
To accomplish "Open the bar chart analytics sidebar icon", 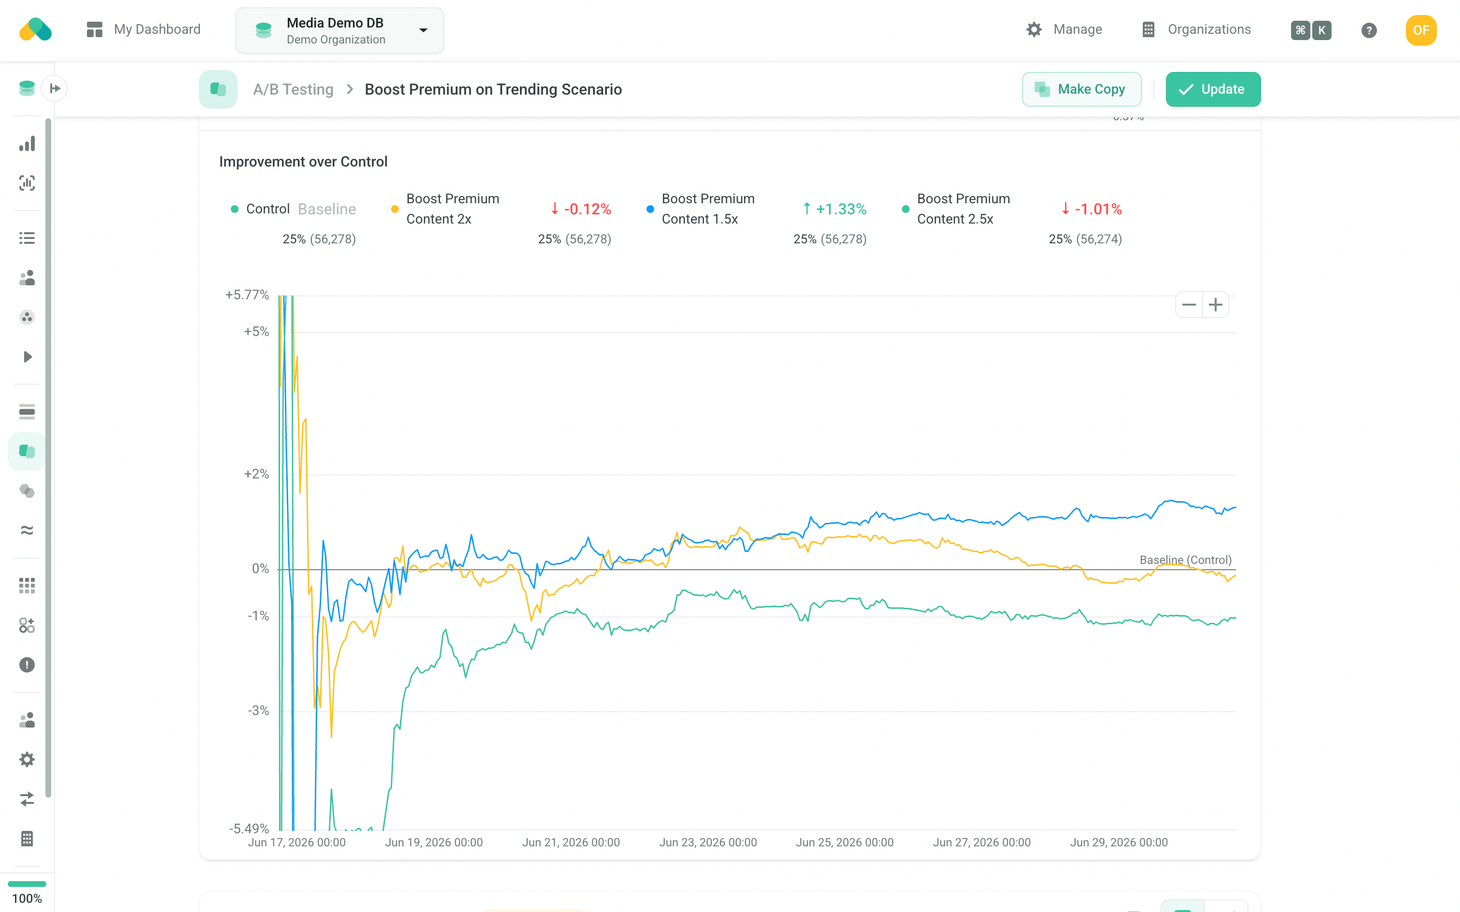I will [x=27, y=144].
